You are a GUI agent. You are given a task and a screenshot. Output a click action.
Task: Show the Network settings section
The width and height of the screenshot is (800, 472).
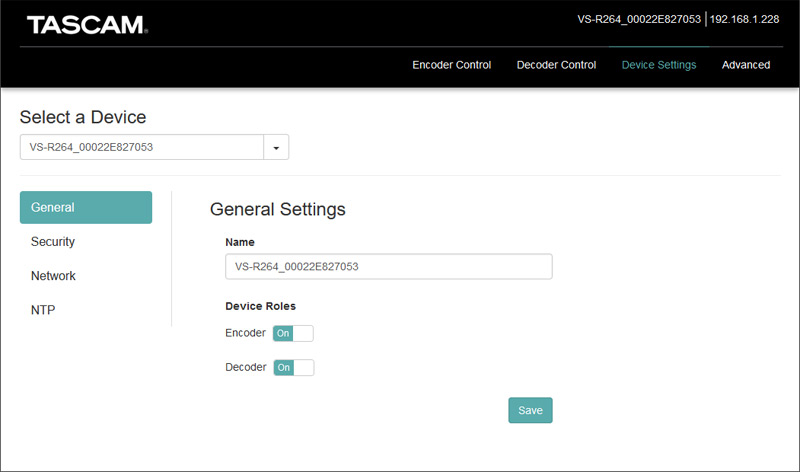(53, 276)
